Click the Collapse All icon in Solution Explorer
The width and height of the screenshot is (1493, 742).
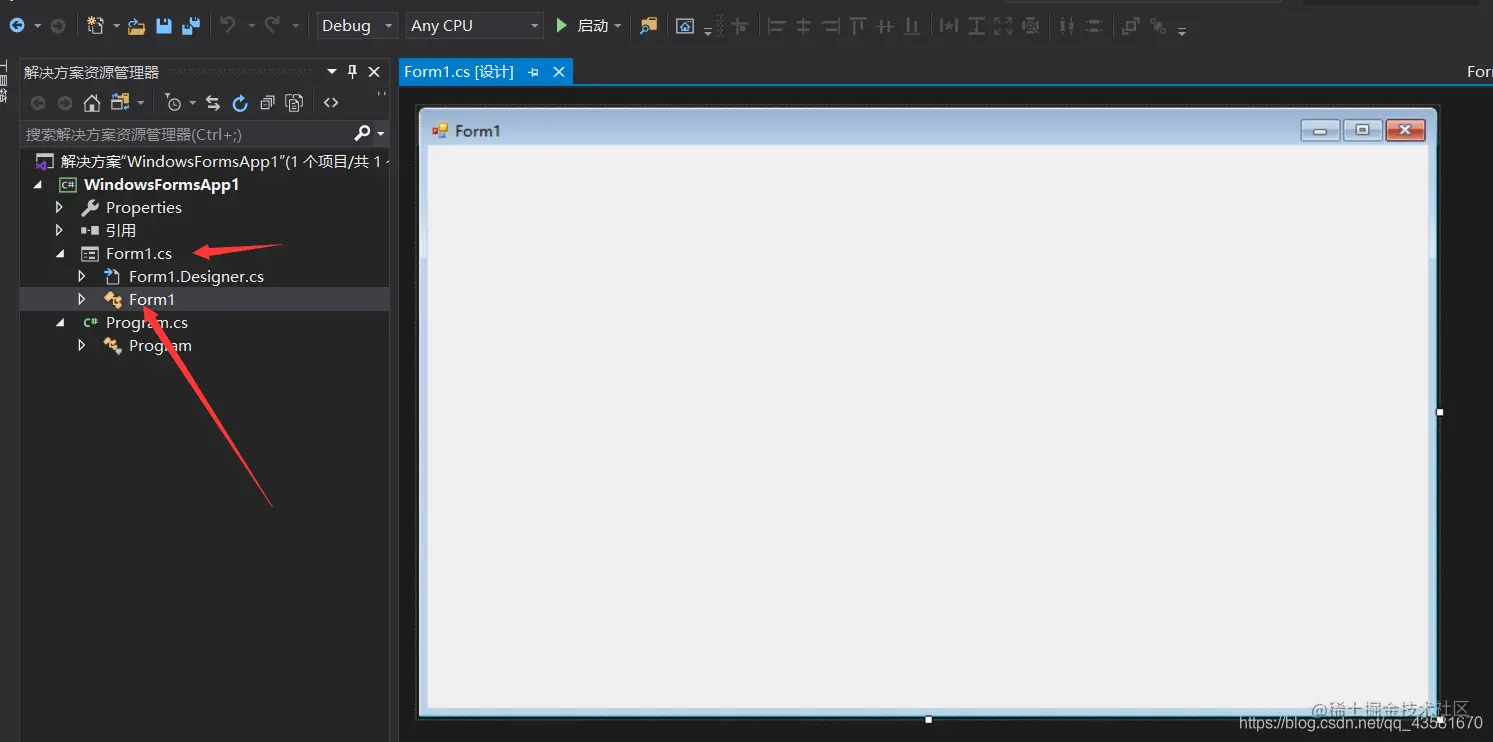267,102
